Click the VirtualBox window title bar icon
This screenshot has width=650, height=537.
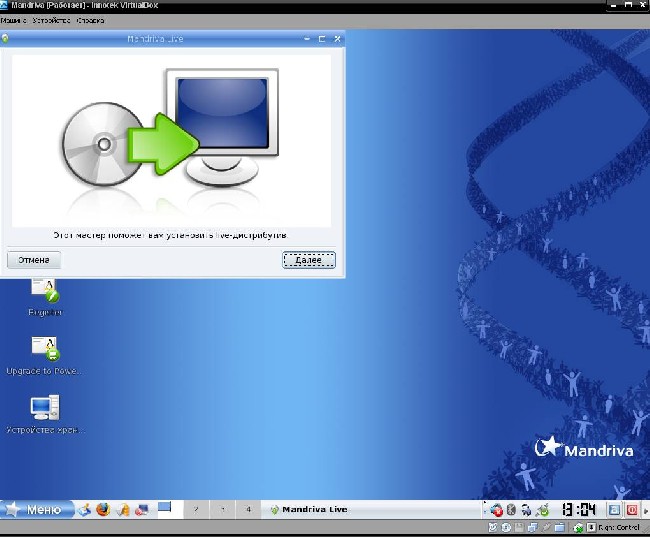(x=4, y=5)
